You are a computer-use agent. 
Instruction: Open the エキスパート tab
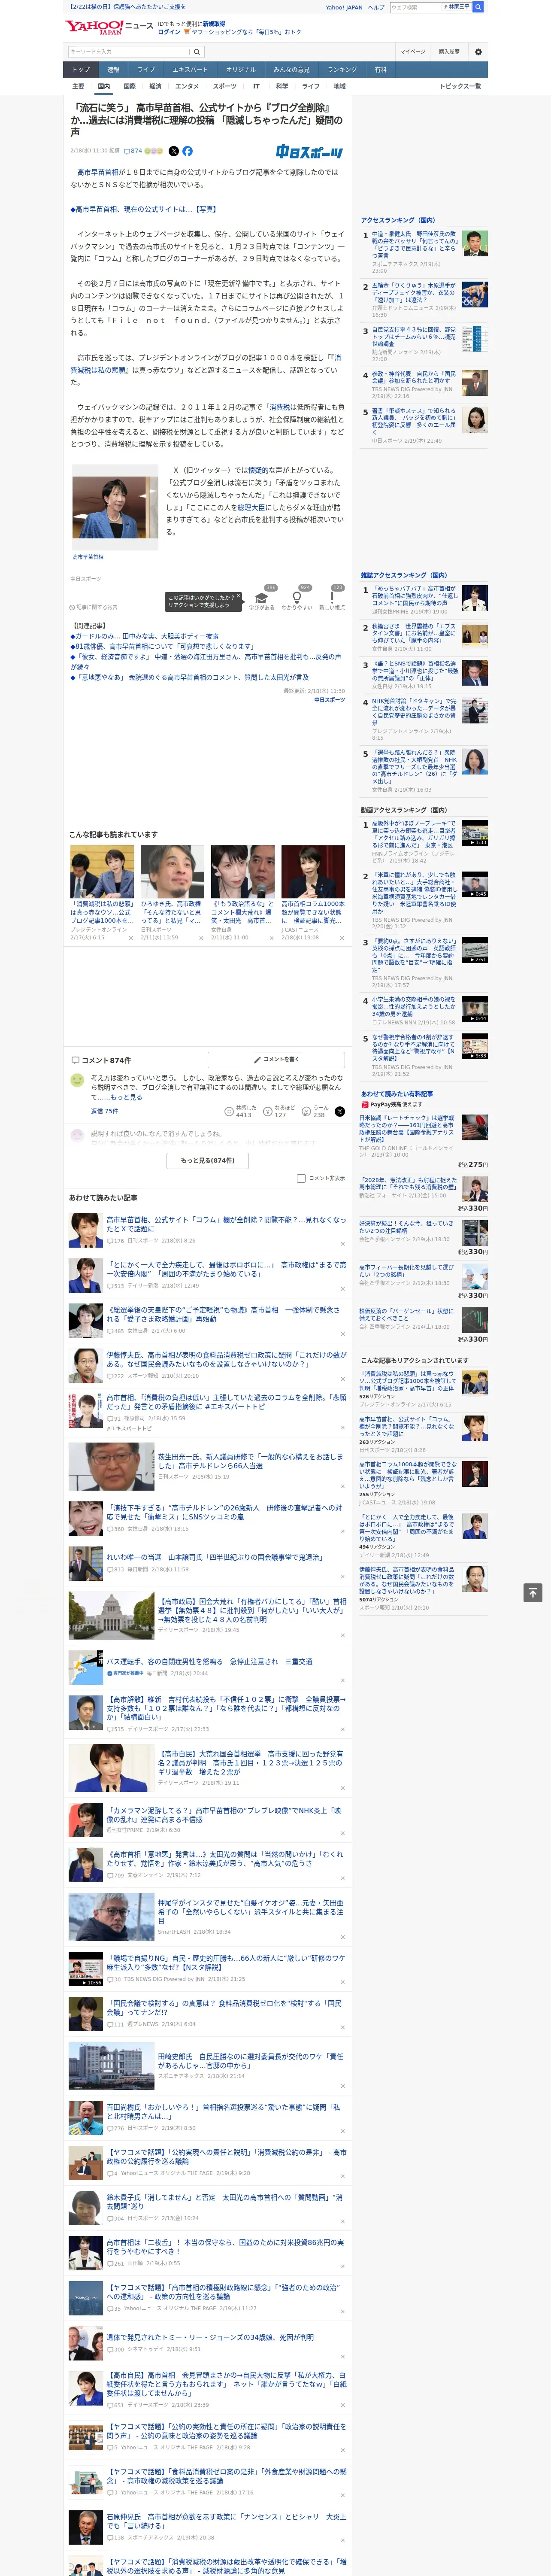click(x=190, y=70)
